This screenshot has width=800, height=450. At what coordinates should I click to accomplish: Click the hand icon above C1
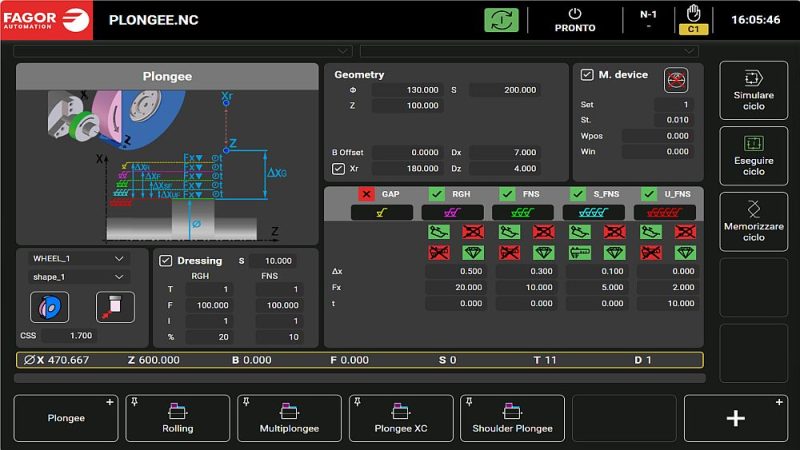coord(693,13)
